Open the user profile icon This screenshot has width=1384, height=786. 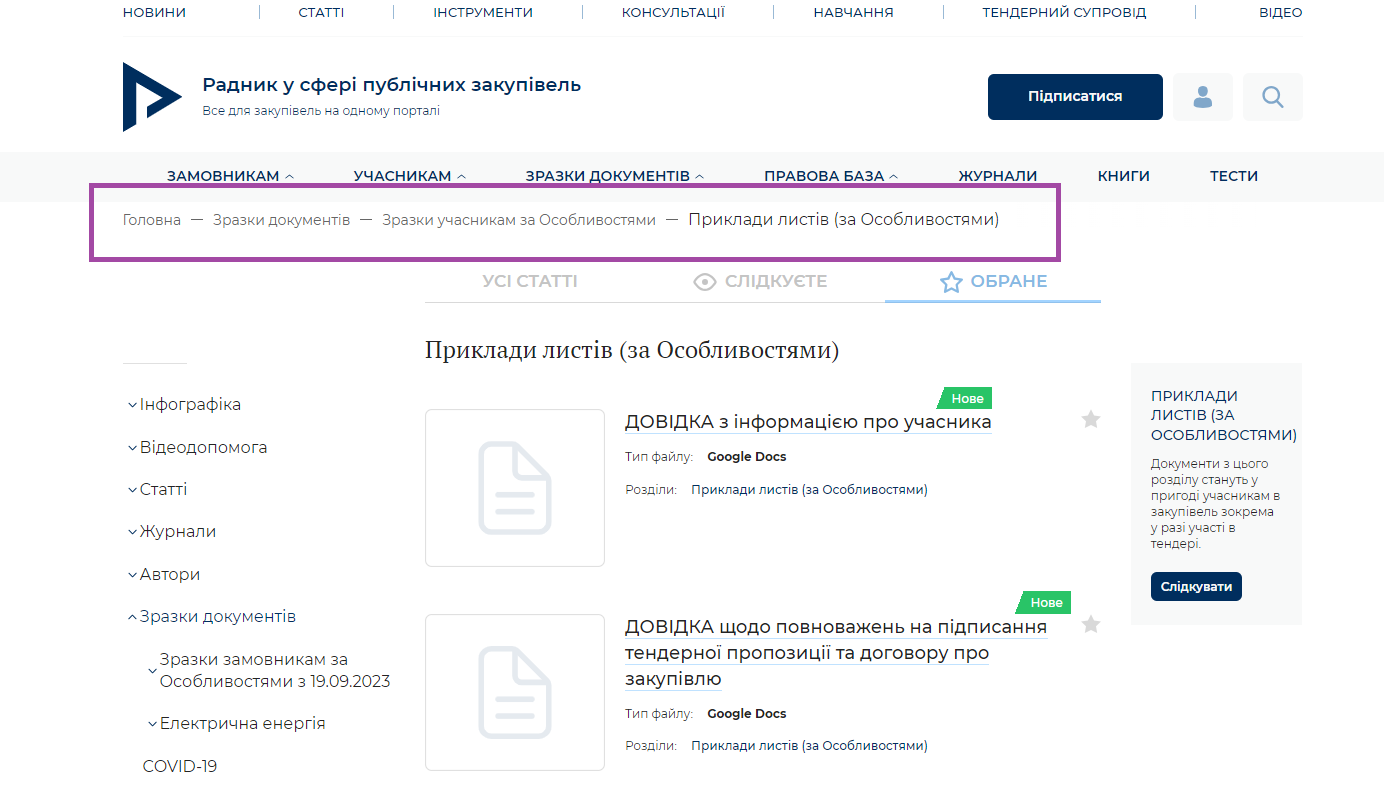pos(1203,97)
